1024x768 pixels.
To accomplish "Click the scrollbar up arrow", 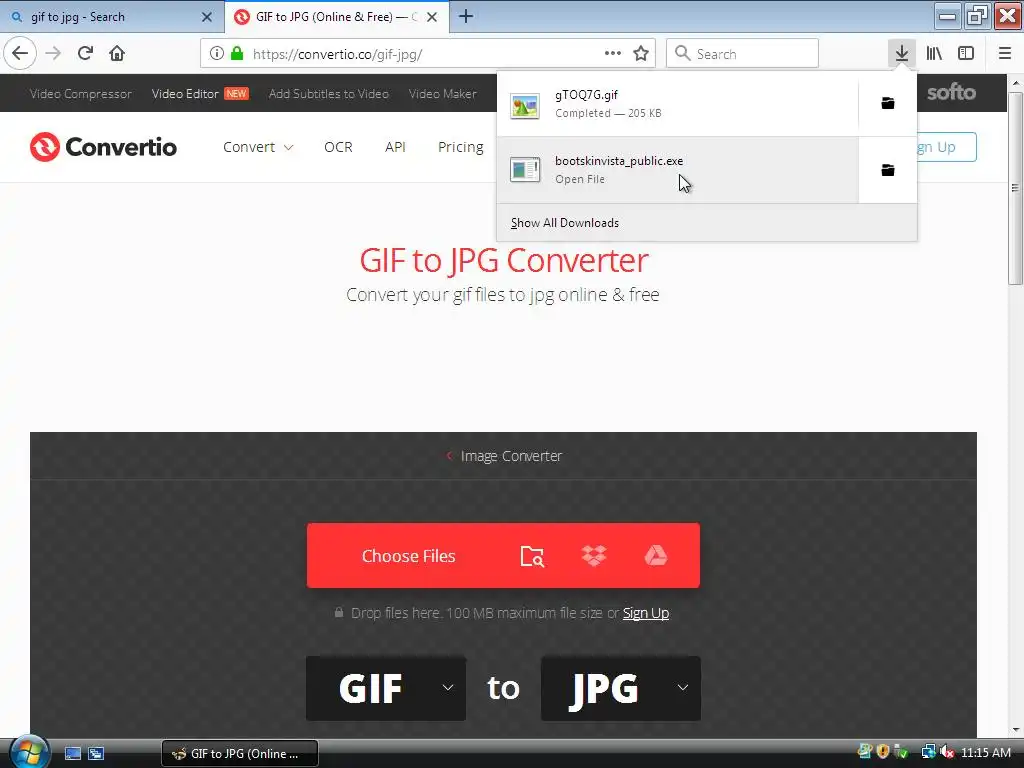I will (x=1016, y=83).
